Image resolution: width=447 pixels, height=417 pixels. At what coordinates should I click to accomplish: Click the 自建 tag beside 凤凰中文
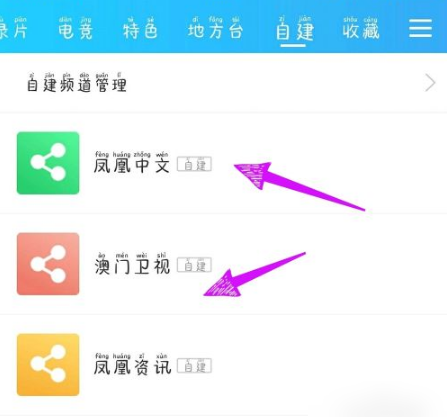[x=194, y=164]
